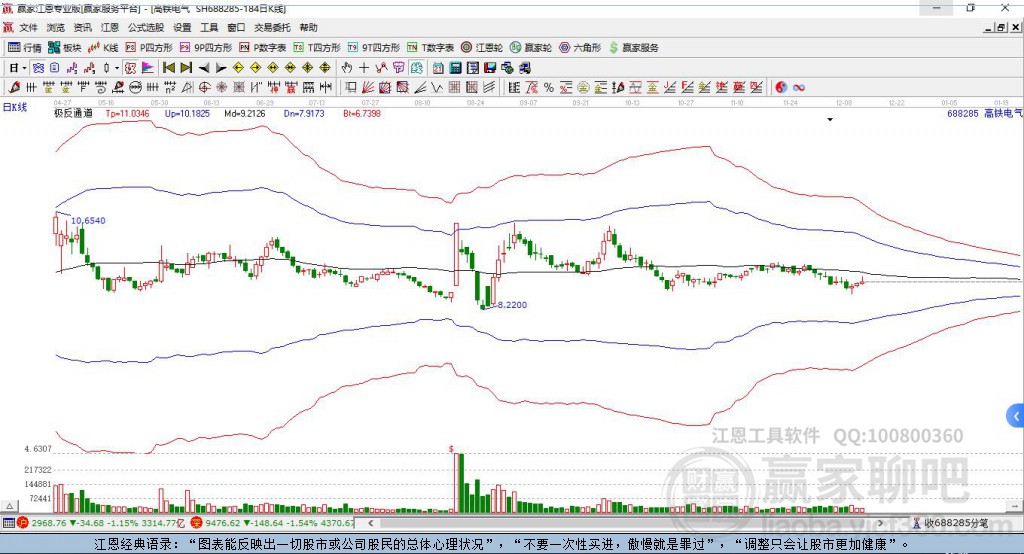Click the 688285 高铁电气 stock label

click(x=984, y=113)
